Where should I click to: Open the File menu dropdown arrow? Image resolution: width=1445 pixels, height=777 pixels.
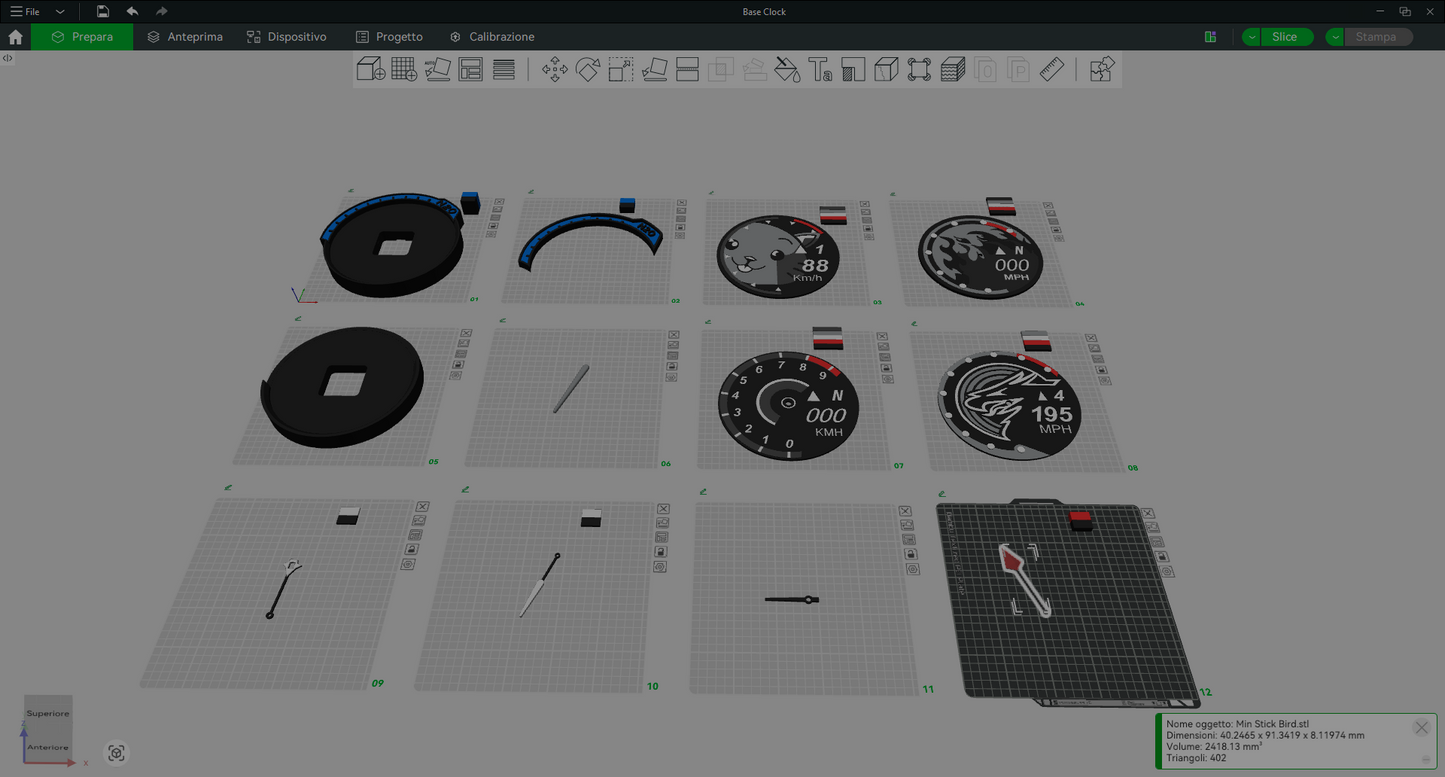[60, 11]
